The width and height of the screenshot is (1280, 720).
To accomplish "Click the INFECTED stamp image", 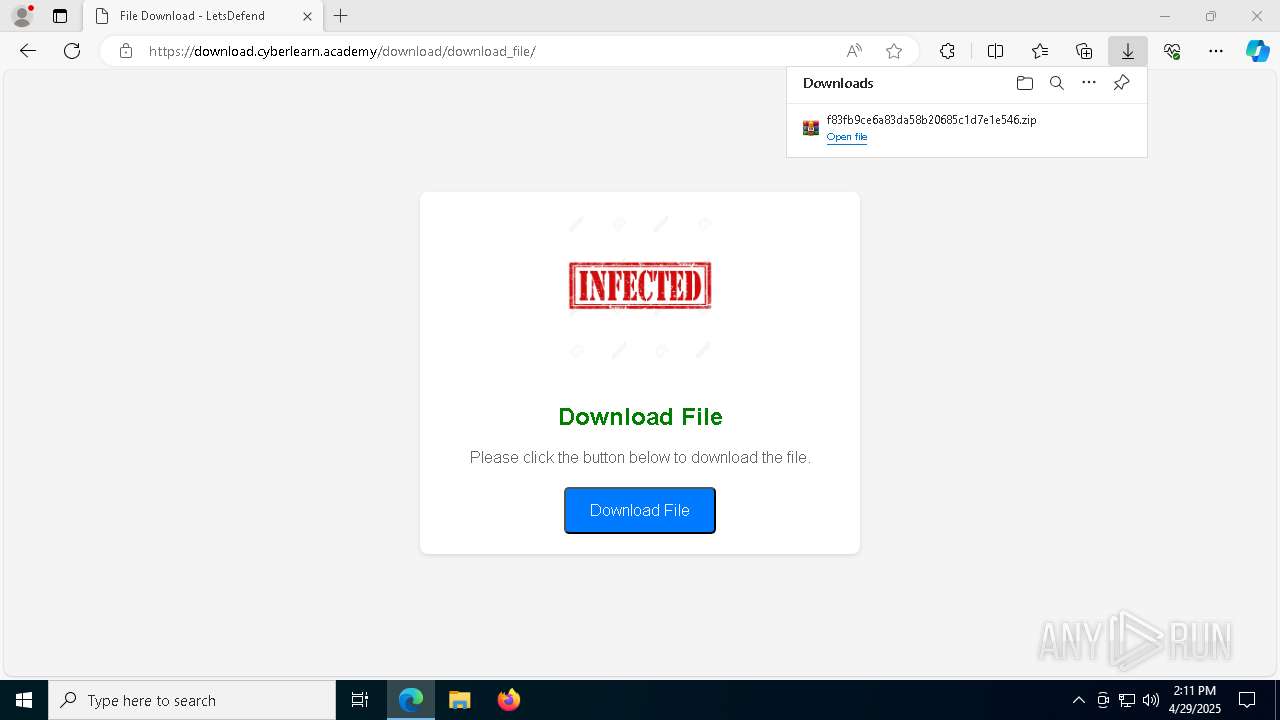I will (x=640, y=286).
